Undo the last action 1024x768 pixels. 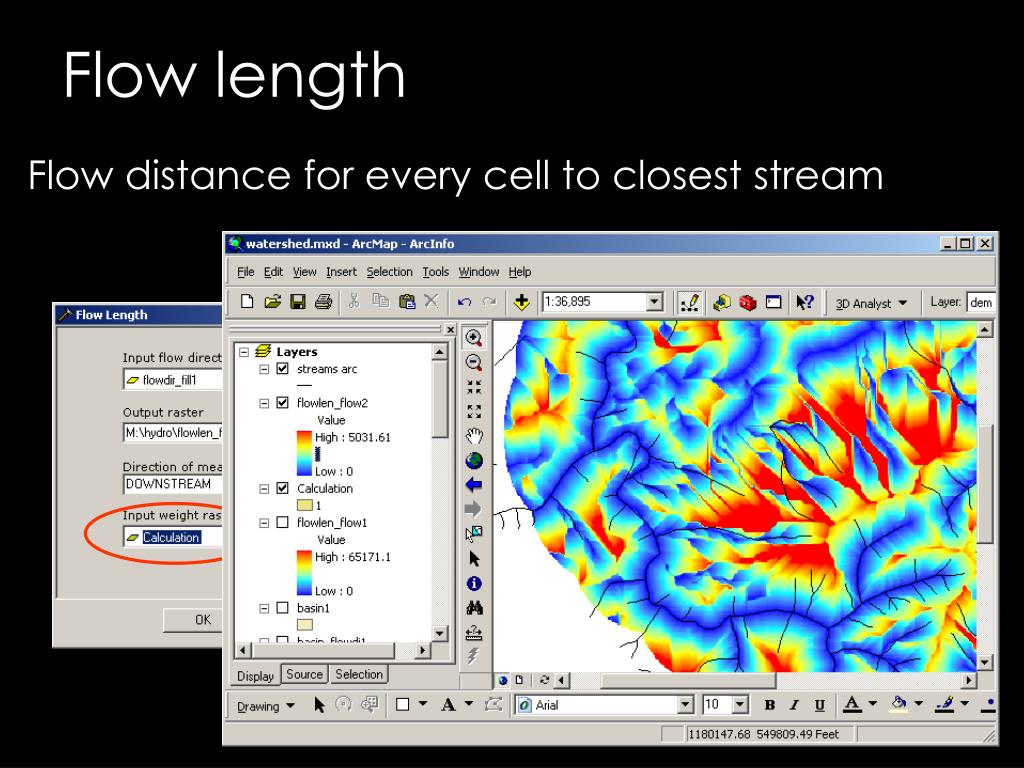point(464,302)
